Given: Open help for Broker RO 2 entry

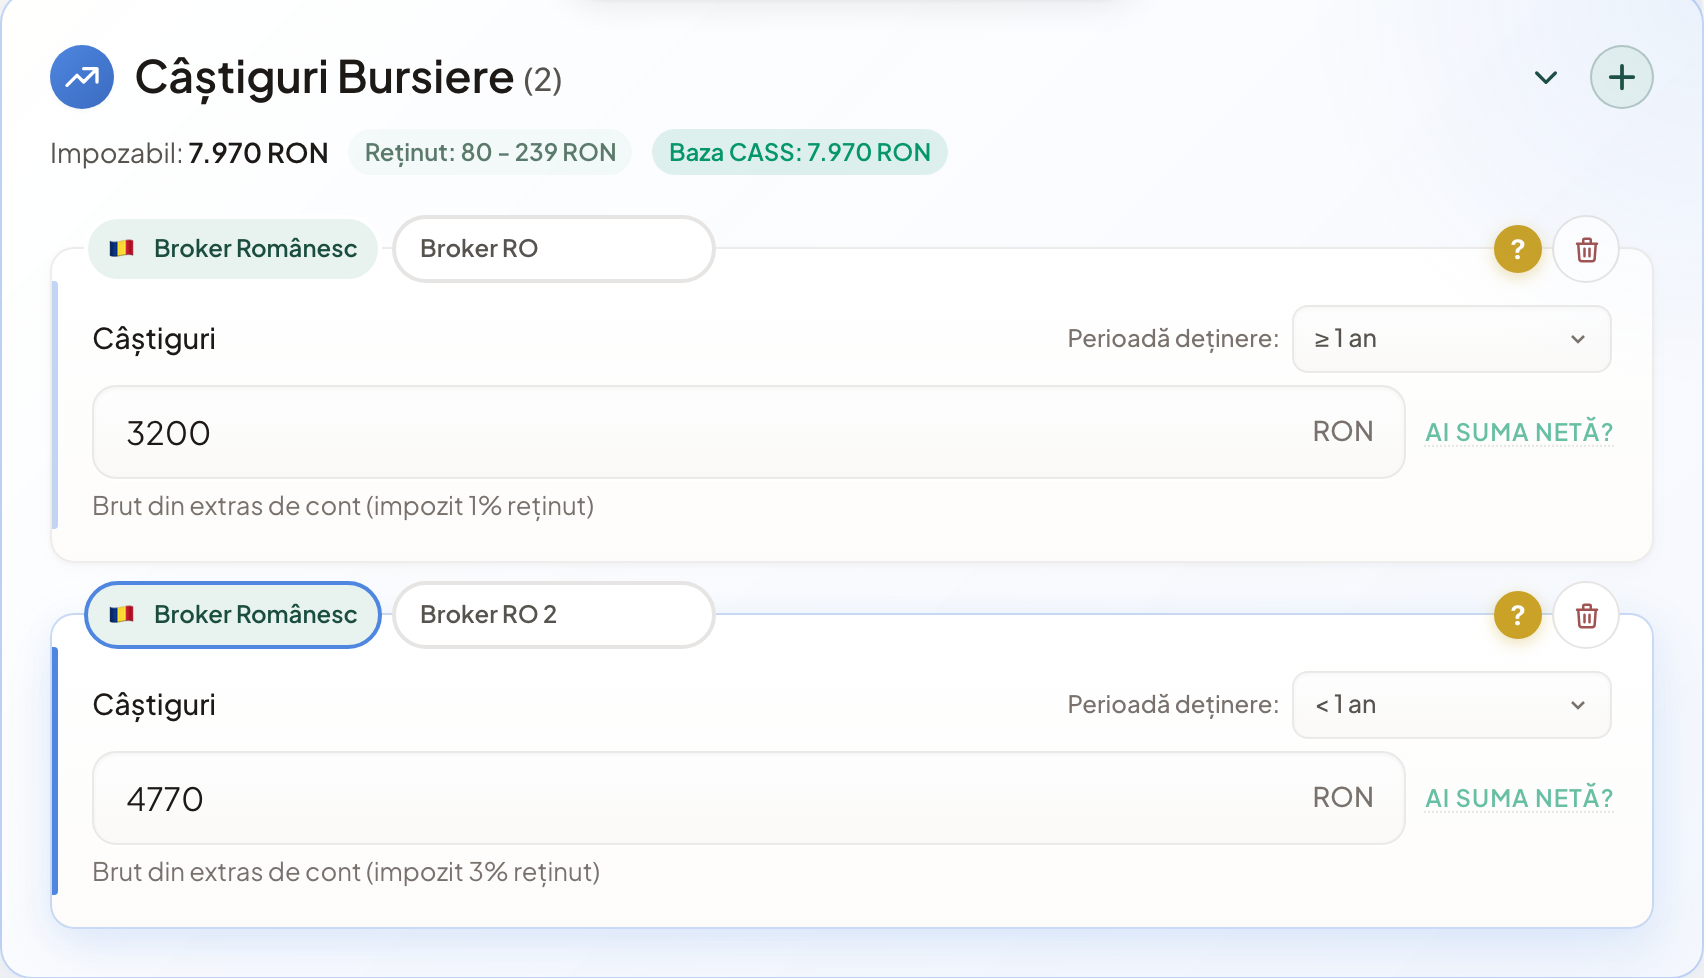Looking at the screenshot, I should [1517, 615].
